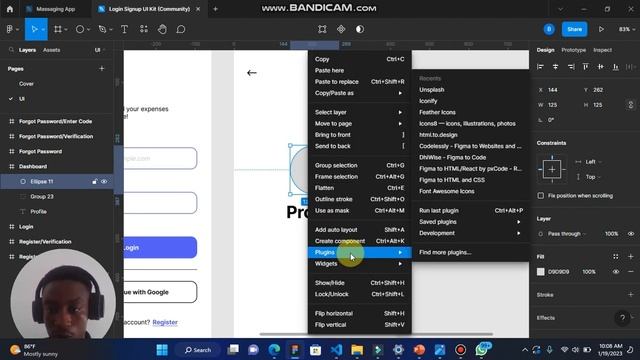The image size is (640, 360).
Task: Click the Present play icon
Action: [601, 29]
